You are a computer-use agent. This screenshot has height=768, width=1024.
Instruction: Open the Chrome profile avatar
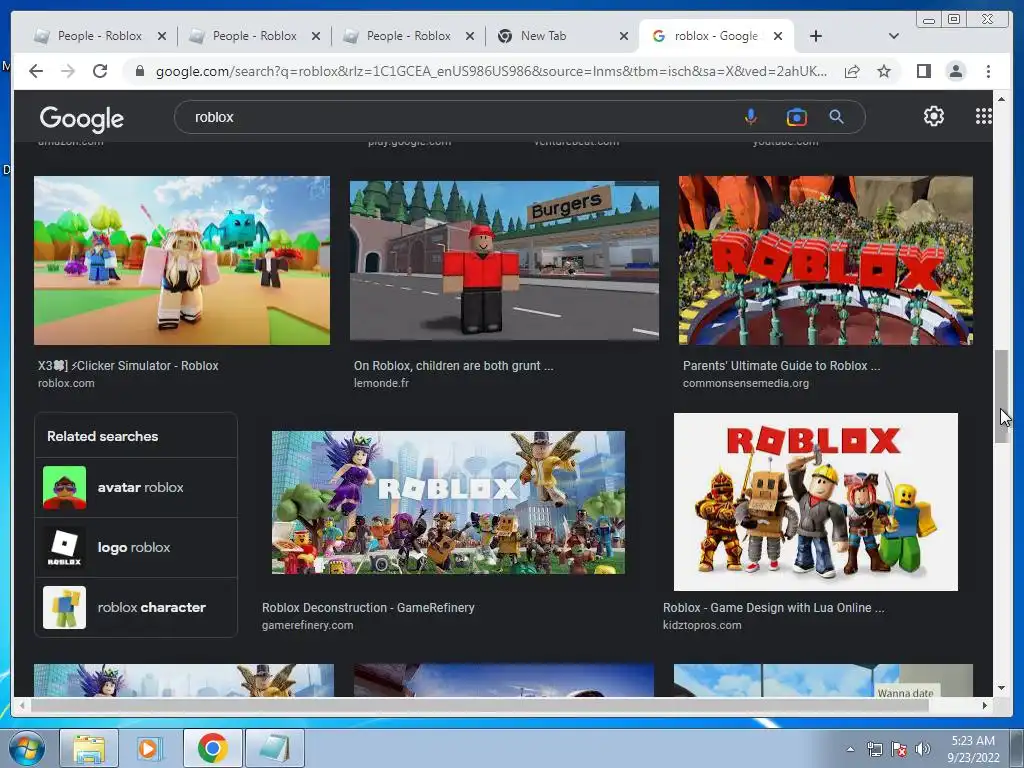pos(955,71)
